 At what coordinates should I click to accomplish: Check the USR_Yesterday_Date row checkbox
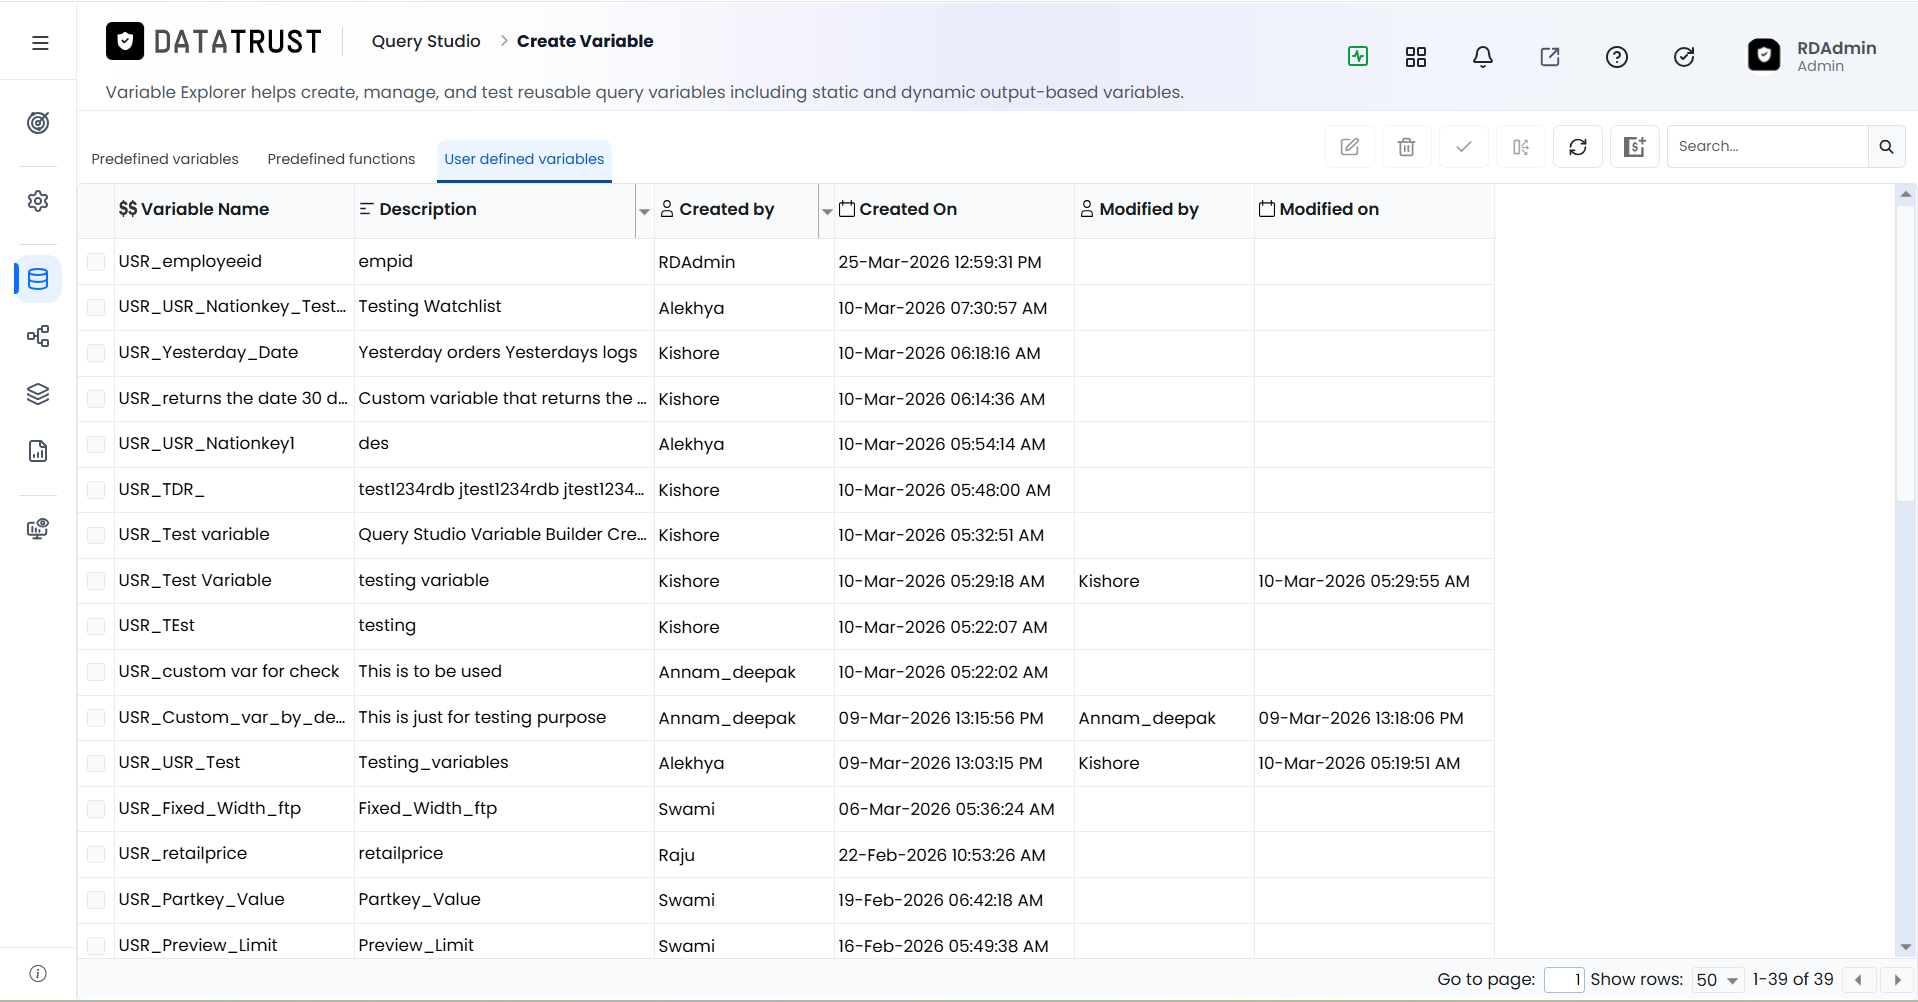coord(96,353)
